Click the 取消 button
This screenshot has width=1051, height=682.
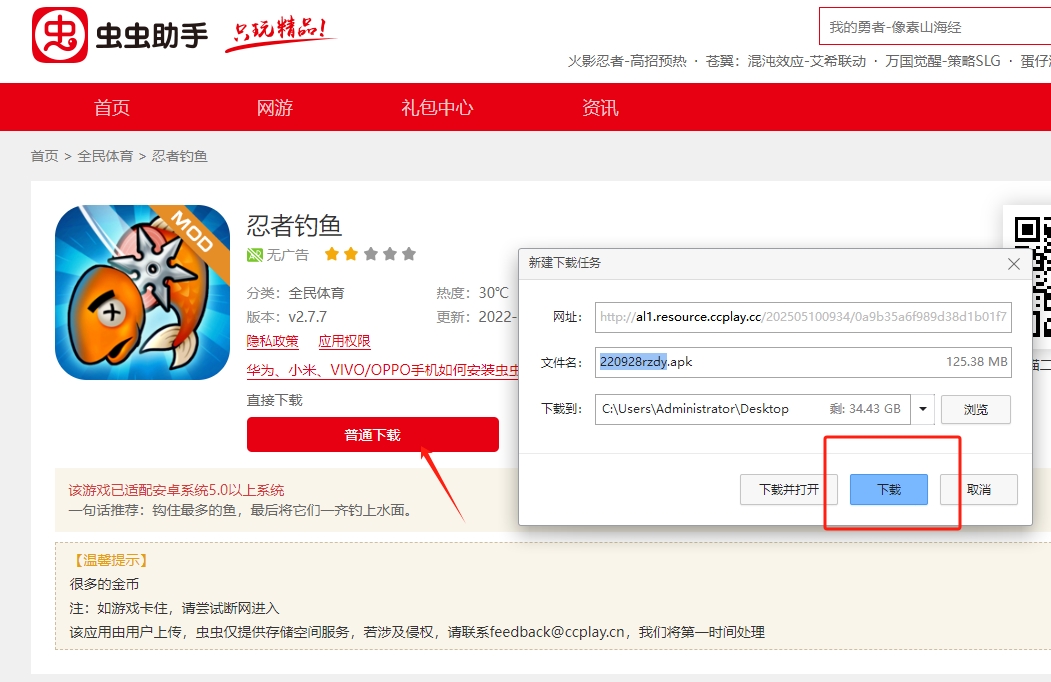(979, 490)
